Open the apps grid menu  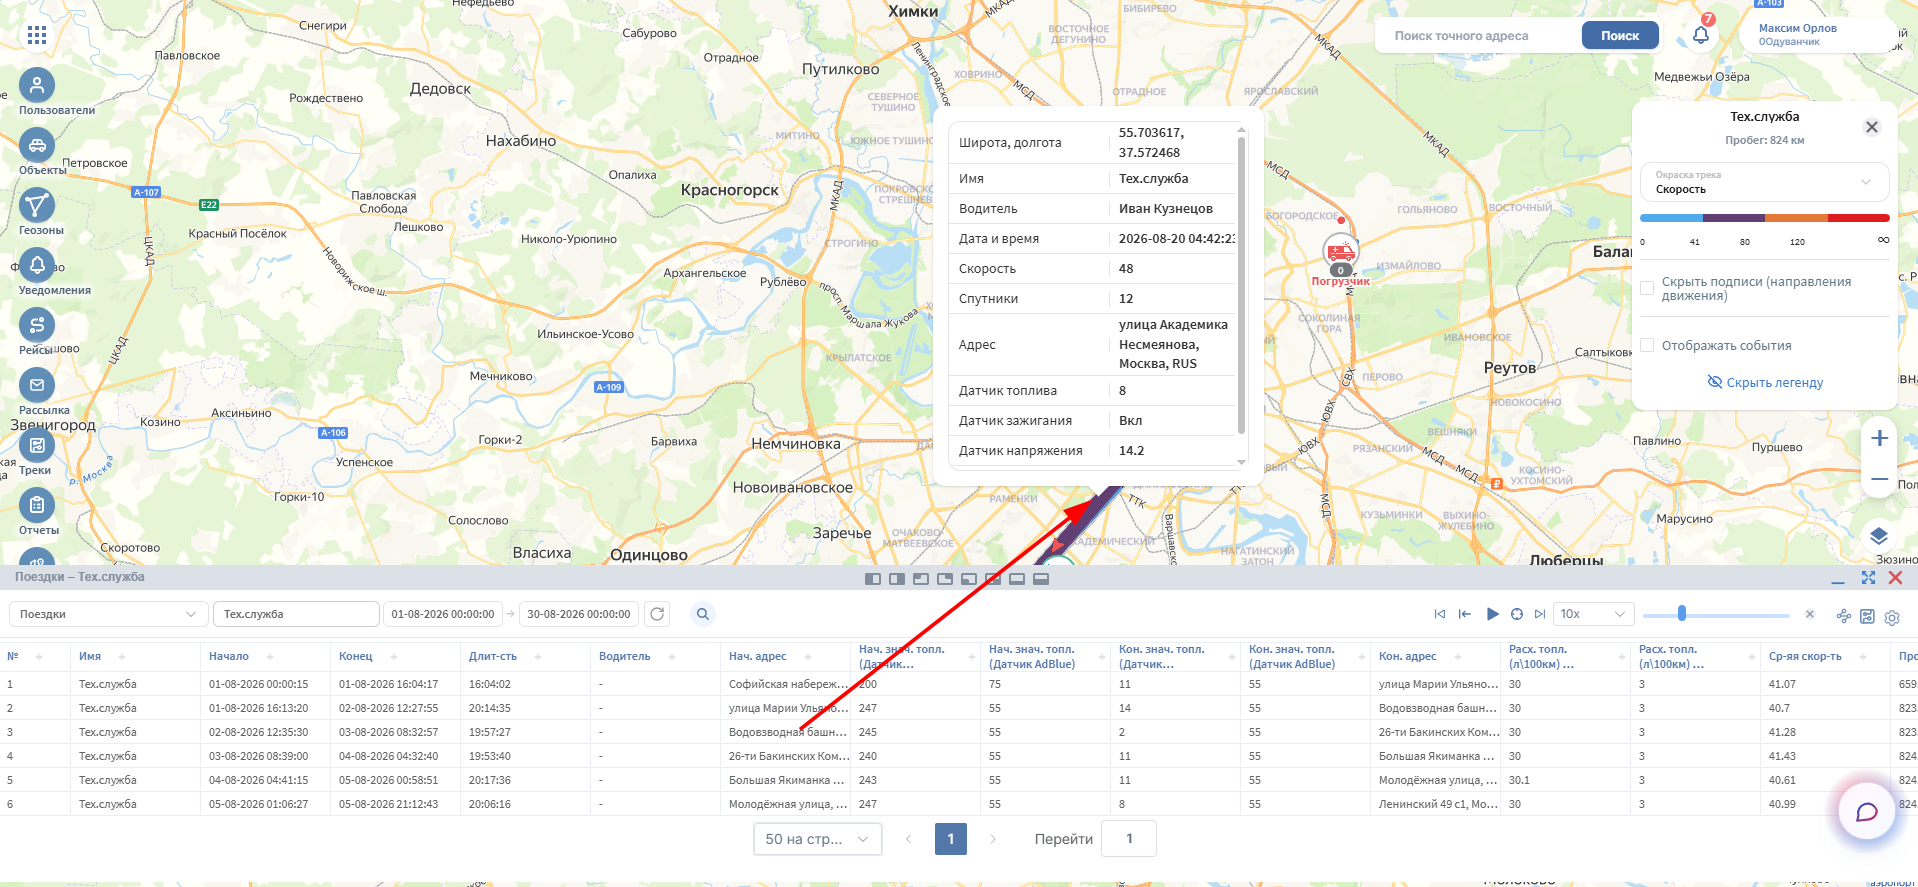[x=37, y=36]
